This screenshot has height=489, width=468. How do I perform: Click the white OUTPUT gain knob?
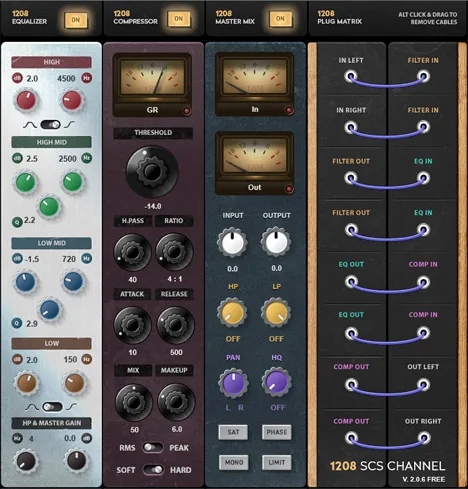coord(276,242)
